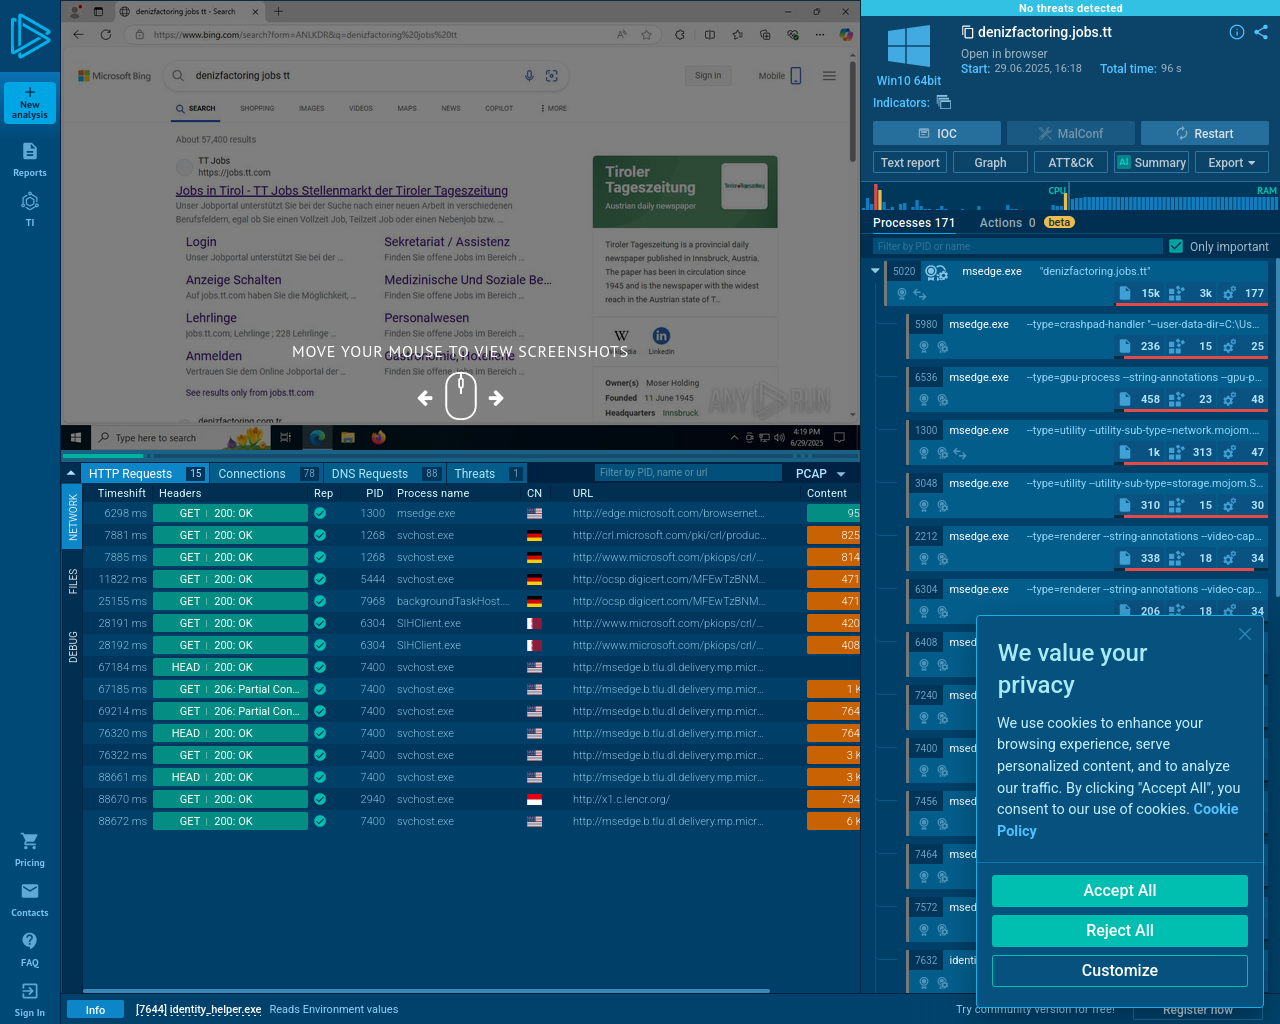Click the copy icon before denizfactoring.jobs.tt title
The width and height of the screenshot is (1280, 1024).
967,32
